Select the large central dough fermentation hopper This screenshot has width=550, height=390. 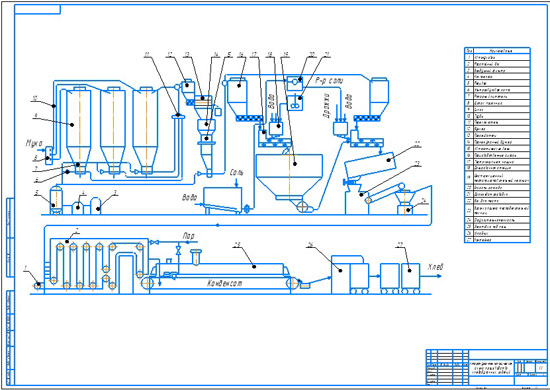[x=289, y=179]
